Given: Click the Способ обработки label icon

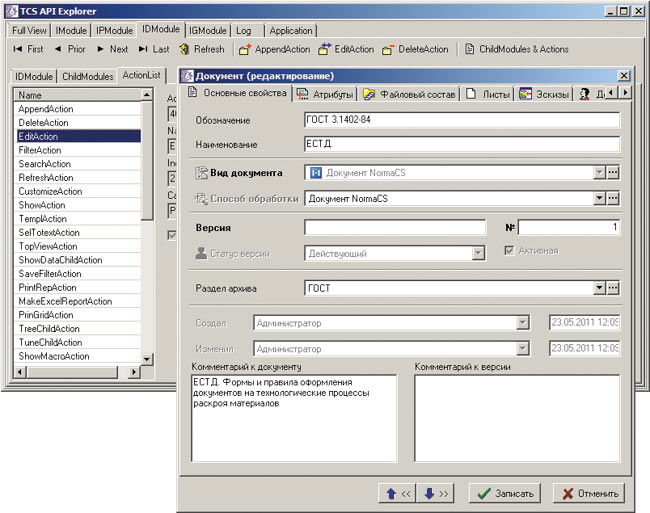Looking at the screenshot, I should (x=201, y=199).
